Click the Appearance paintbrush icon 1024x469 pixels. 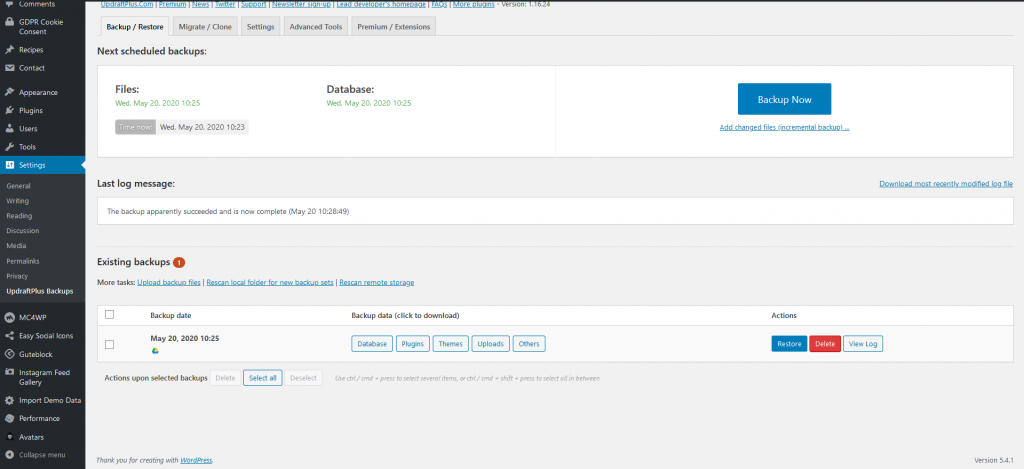(10, 92)
